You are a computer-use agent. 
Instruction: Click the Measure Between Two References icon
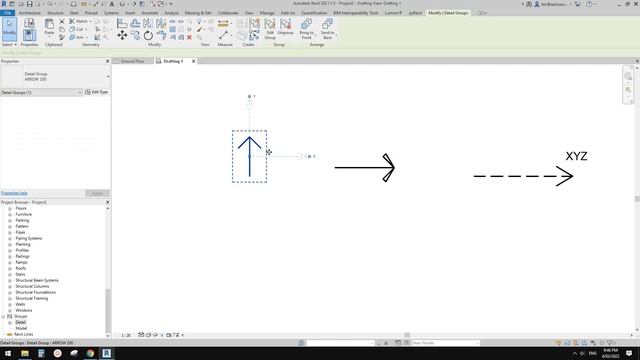[223, 36]
